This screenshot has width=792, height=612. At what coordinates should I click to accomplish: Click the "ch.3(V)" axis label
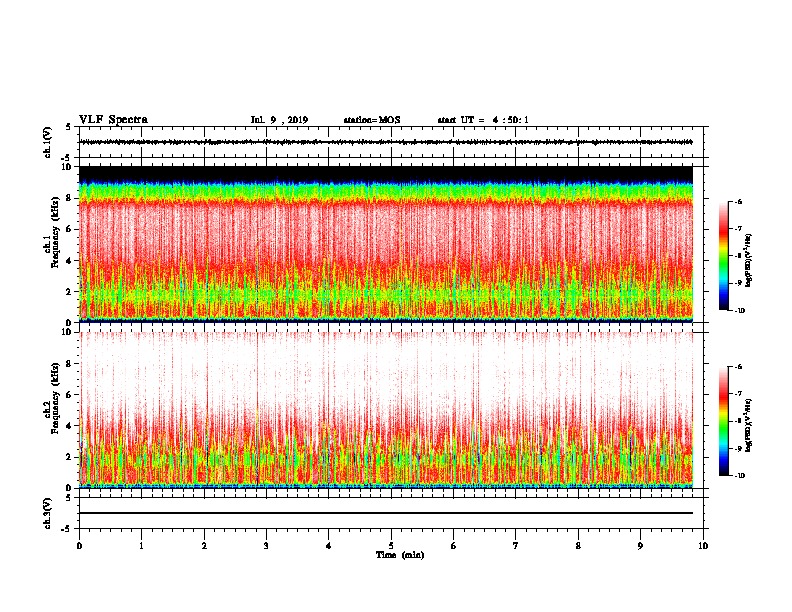tap(48, 513)
